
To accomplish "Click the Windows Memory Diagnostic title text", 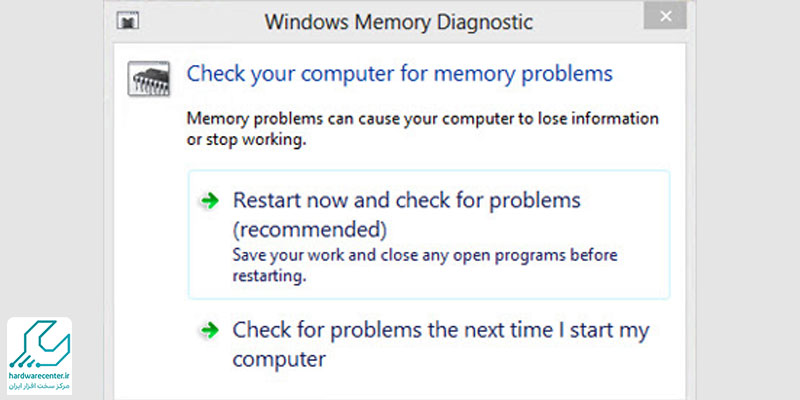I will (398, 21).
